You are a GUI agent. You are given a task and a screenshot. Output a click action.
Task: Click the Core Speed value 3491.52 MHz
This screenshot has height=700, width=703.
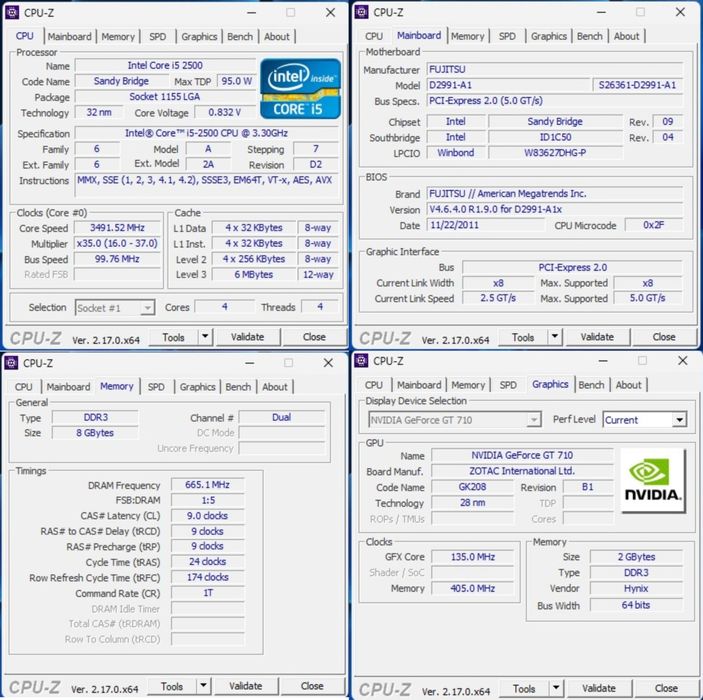(x=117, y=228)
